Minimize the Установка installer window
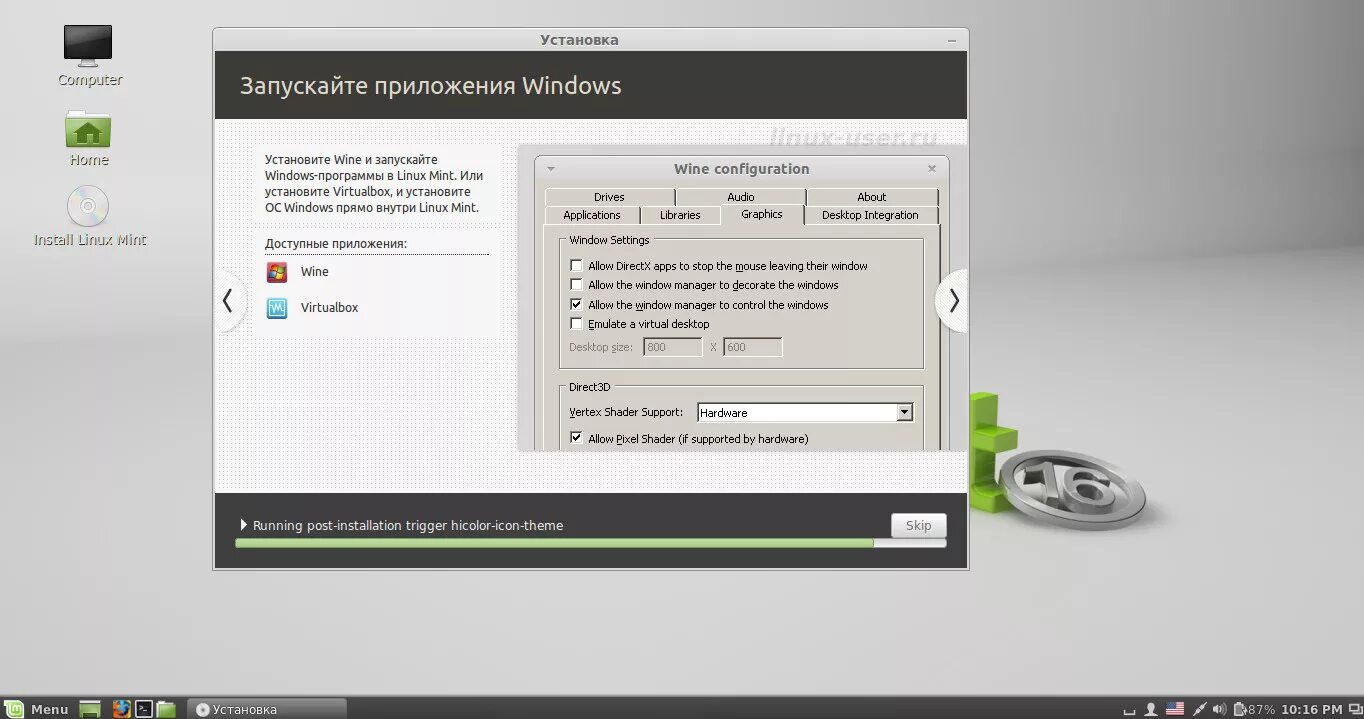 (x=952, y=41)
